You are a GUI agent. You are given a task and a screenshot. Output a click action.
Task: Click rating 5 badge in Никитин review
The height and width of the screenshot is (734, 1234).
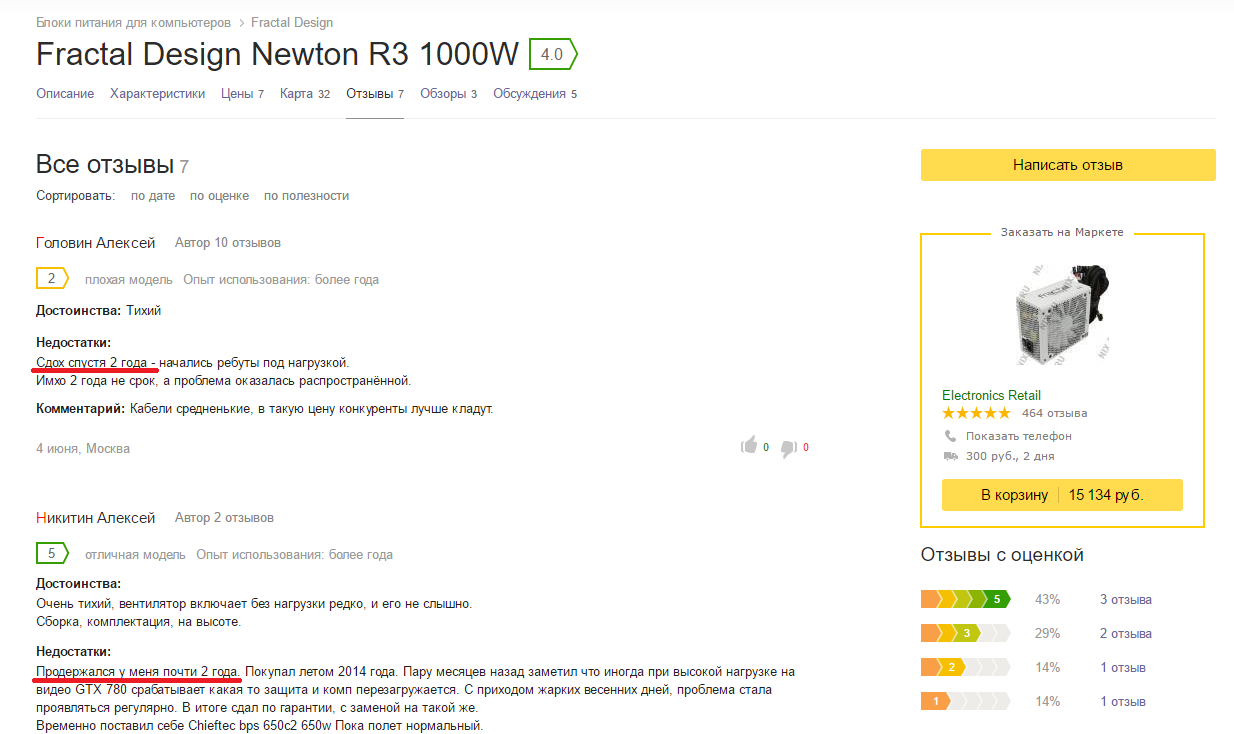52,553
